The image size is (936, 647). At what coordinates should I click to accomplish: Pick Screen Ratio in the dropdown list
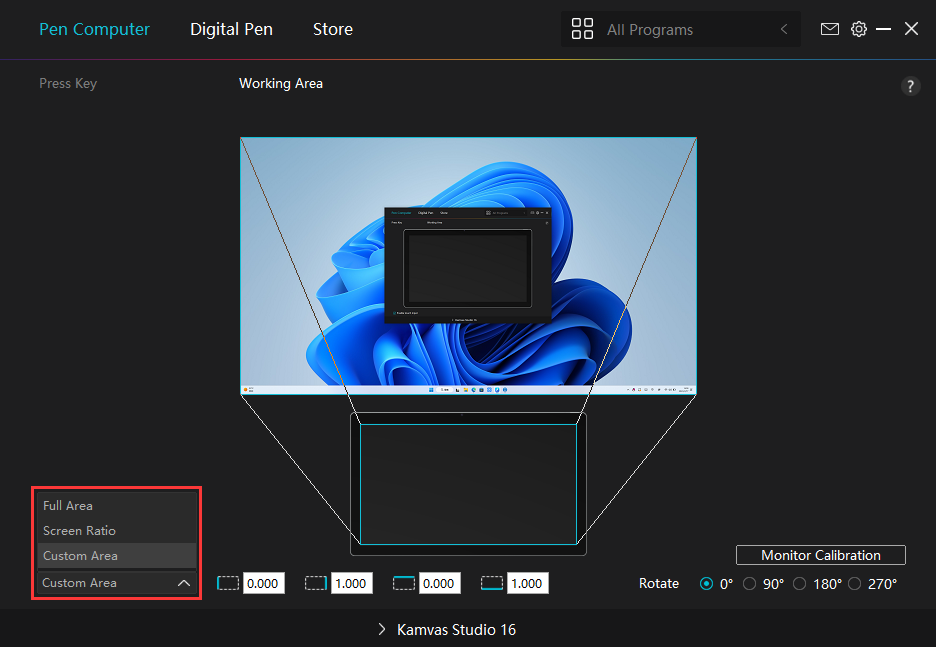[x=79, y=531]
